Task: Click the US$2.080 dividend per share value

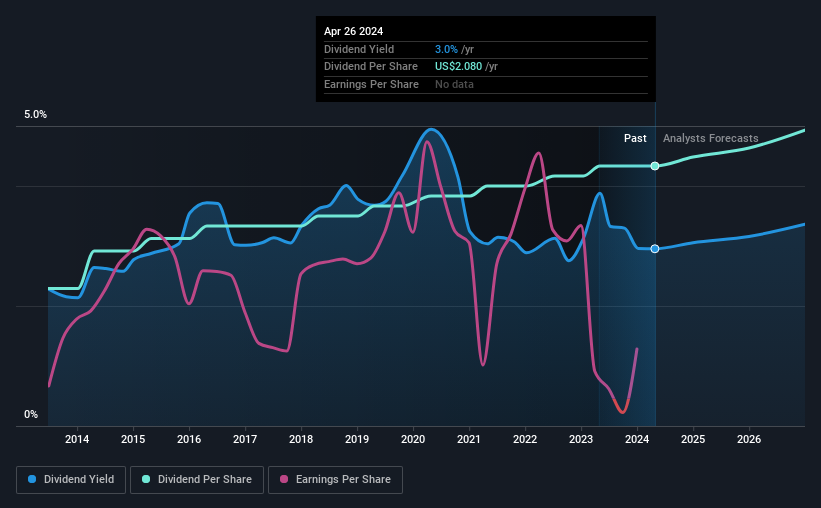Action: click(x=459, y=67)
